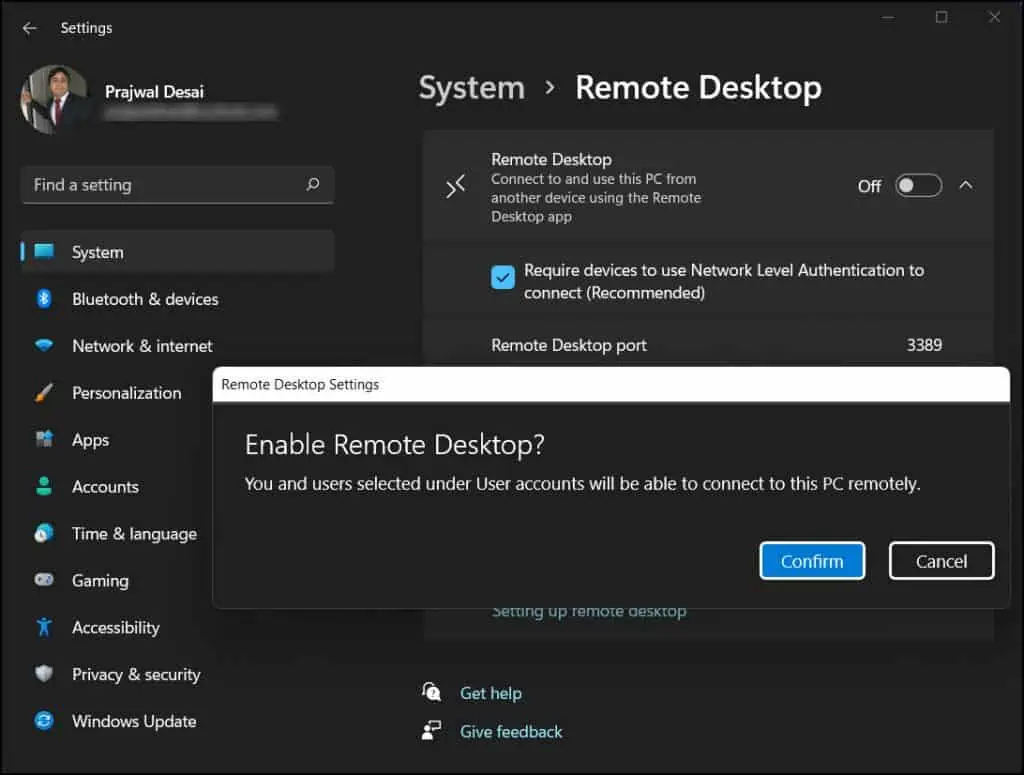Viewport: 1024px width, 775px height.
Task: Click the Privacy & security shield icon
Action: coord(44,673)
